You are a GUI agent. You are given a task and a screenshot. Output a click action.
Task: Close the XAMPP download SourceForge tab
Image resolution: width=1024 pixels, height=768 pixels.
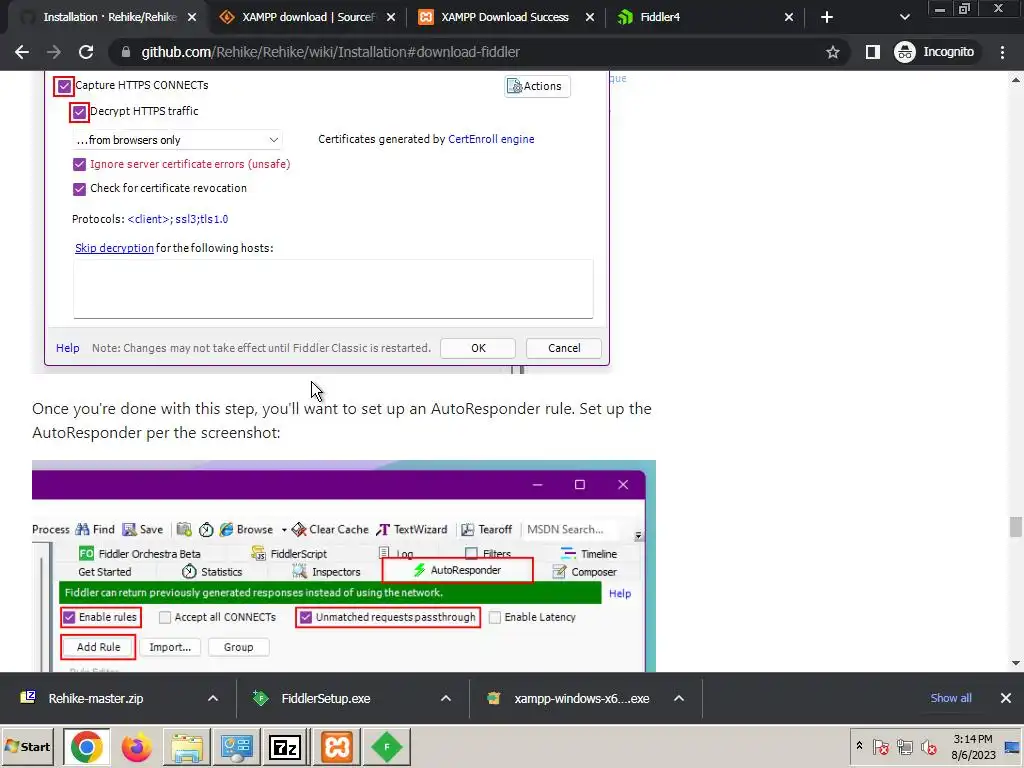391,18
